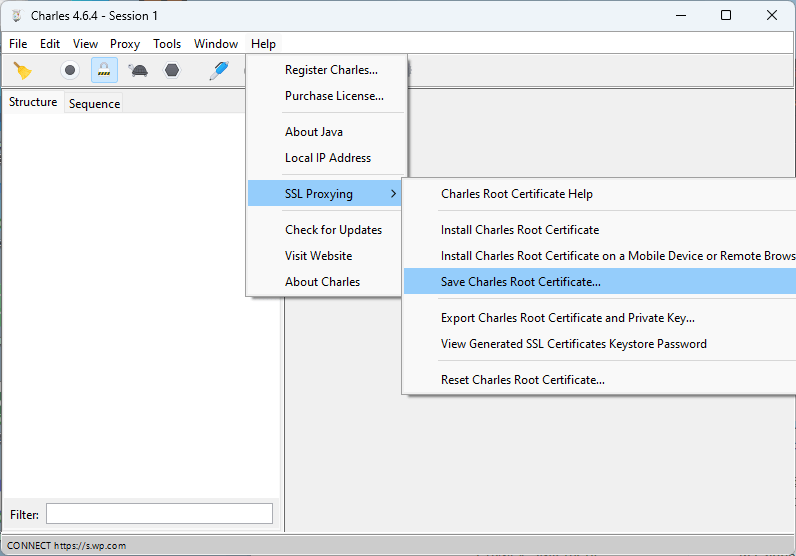The width and height of the screenshot is (796, 556).
Task: Select View Generated SSL Certificates Keystore Password
Action: pos(600,343)
